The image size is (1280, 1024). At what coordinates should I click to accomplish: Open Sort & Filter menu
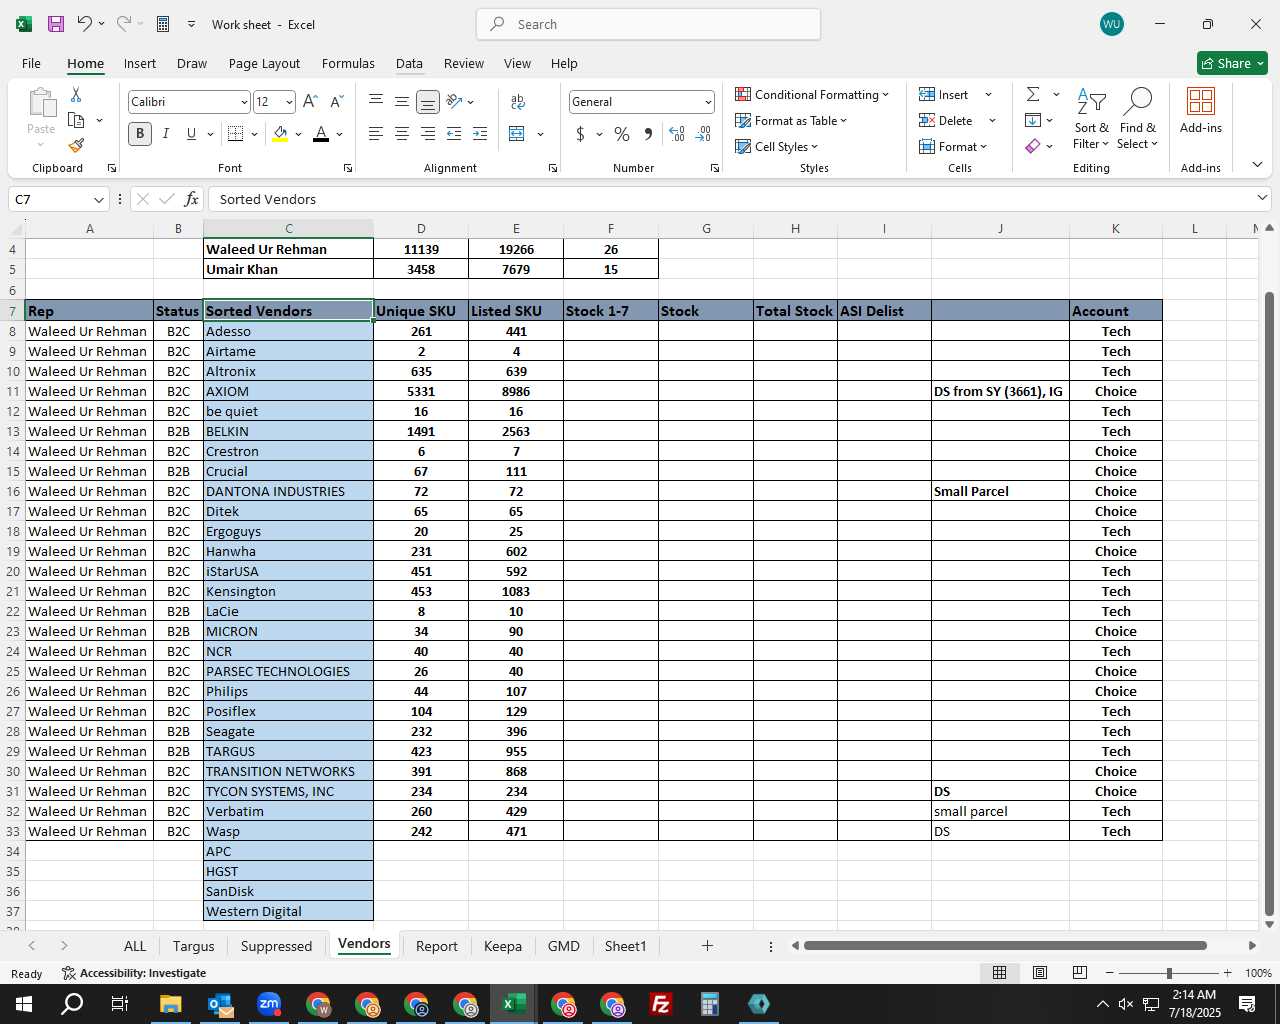click(x=1091, y=119)
